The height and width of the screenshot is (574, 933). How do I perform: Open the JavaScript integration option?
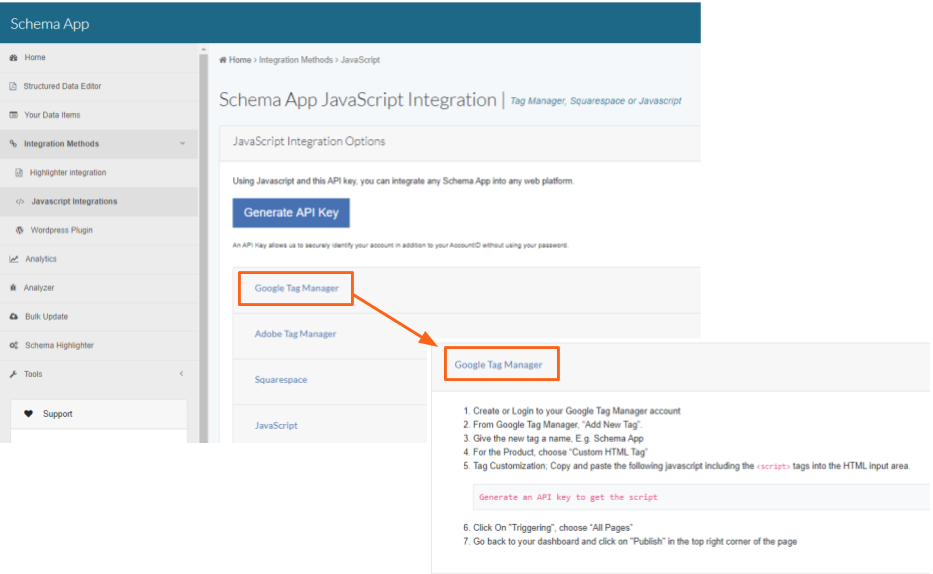(276, 425)
